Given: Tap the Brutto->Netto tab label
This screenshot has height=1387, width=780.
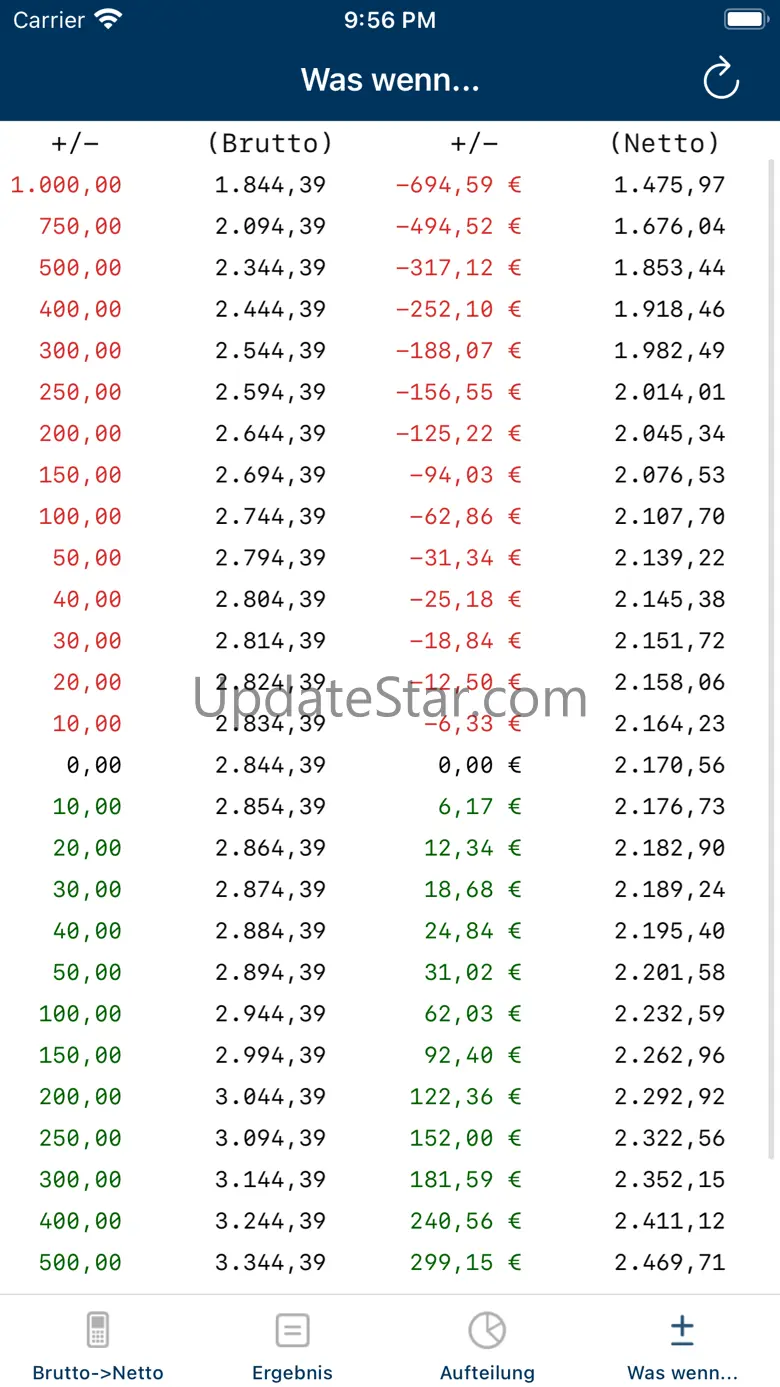Looking at the screenshot, I should click(98, 1373).
